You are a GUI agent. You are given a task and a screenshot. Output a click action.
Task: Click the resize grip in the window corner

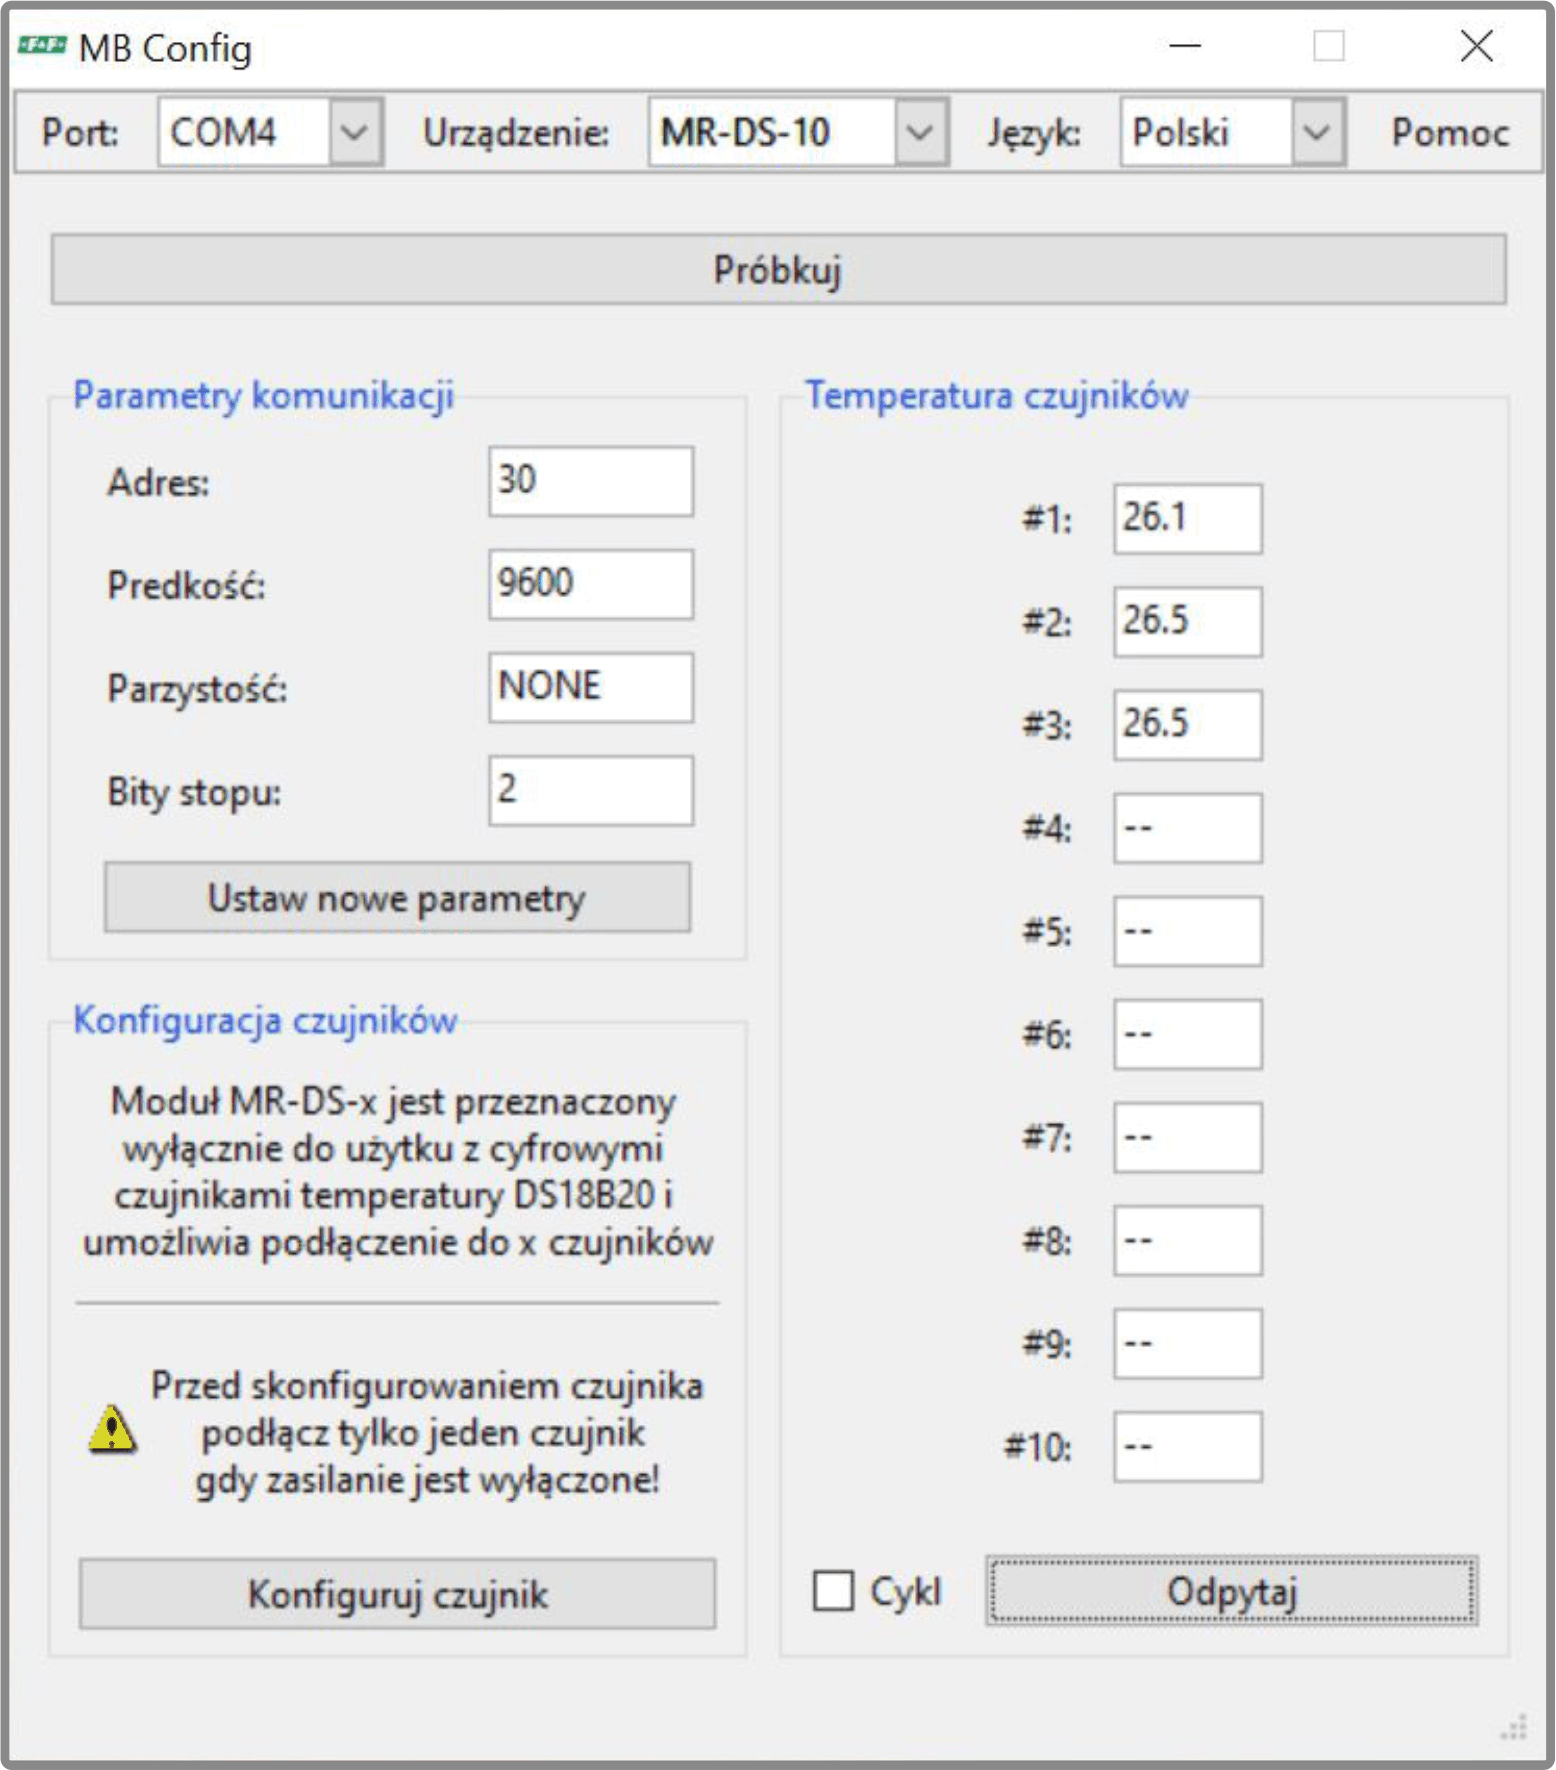click(1514, 1727)
